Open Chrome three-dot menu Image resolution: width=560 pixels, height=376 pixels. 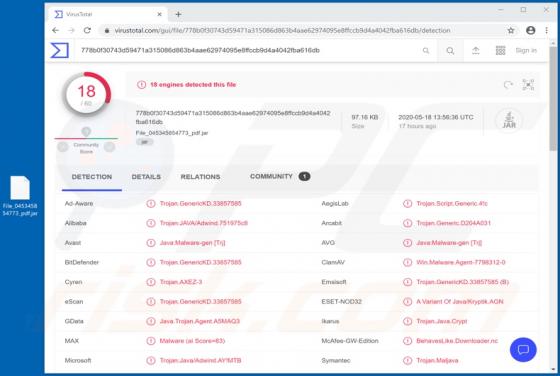546,31
